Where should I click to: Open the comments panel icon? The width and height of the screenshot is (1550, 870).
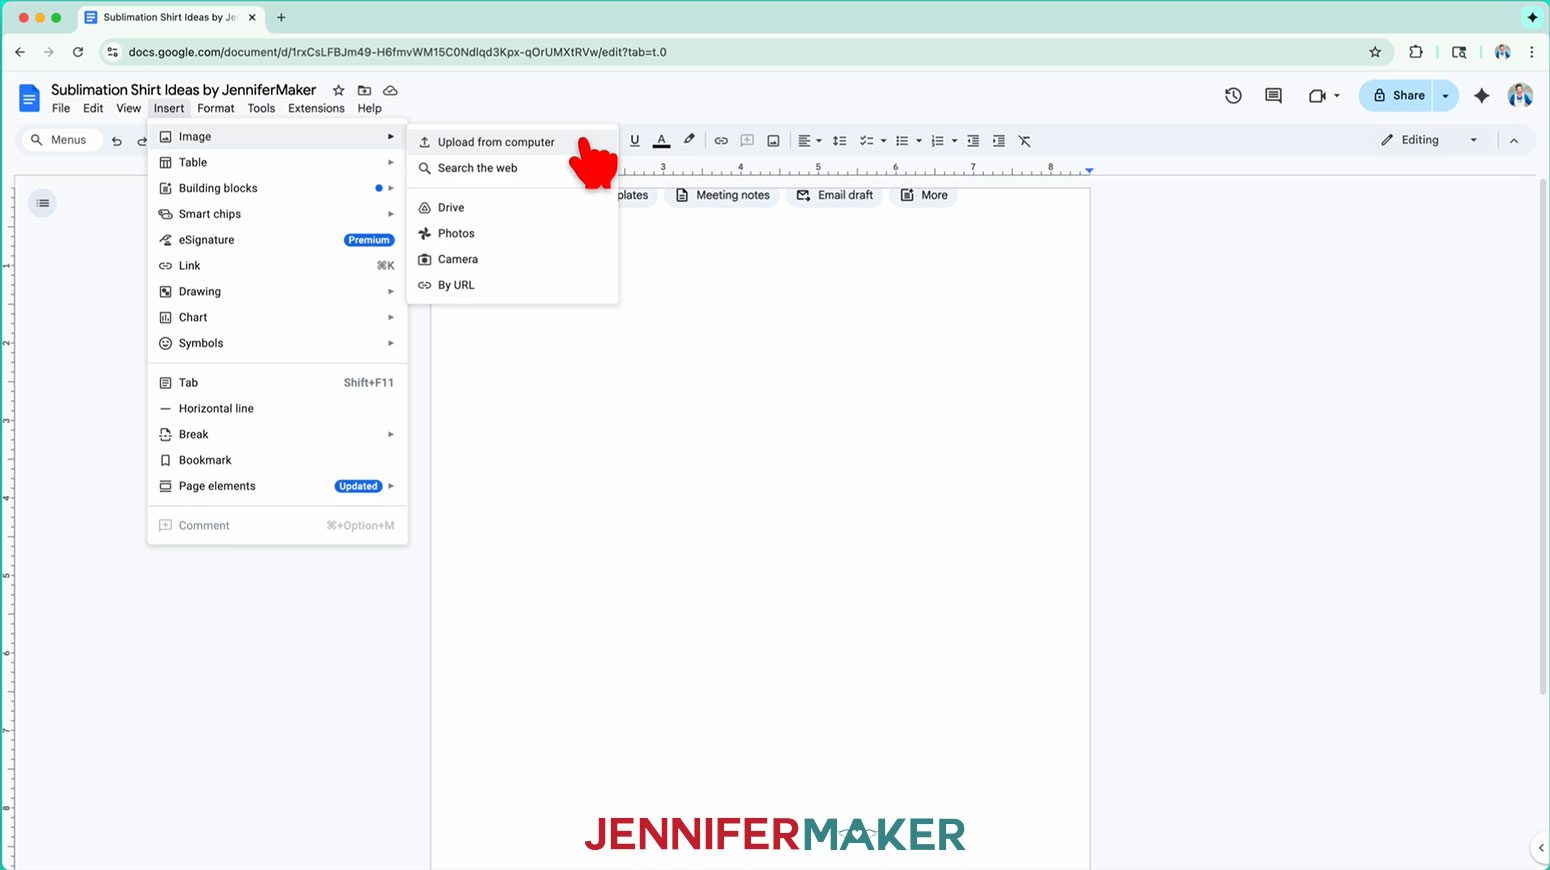(1273, 96)
